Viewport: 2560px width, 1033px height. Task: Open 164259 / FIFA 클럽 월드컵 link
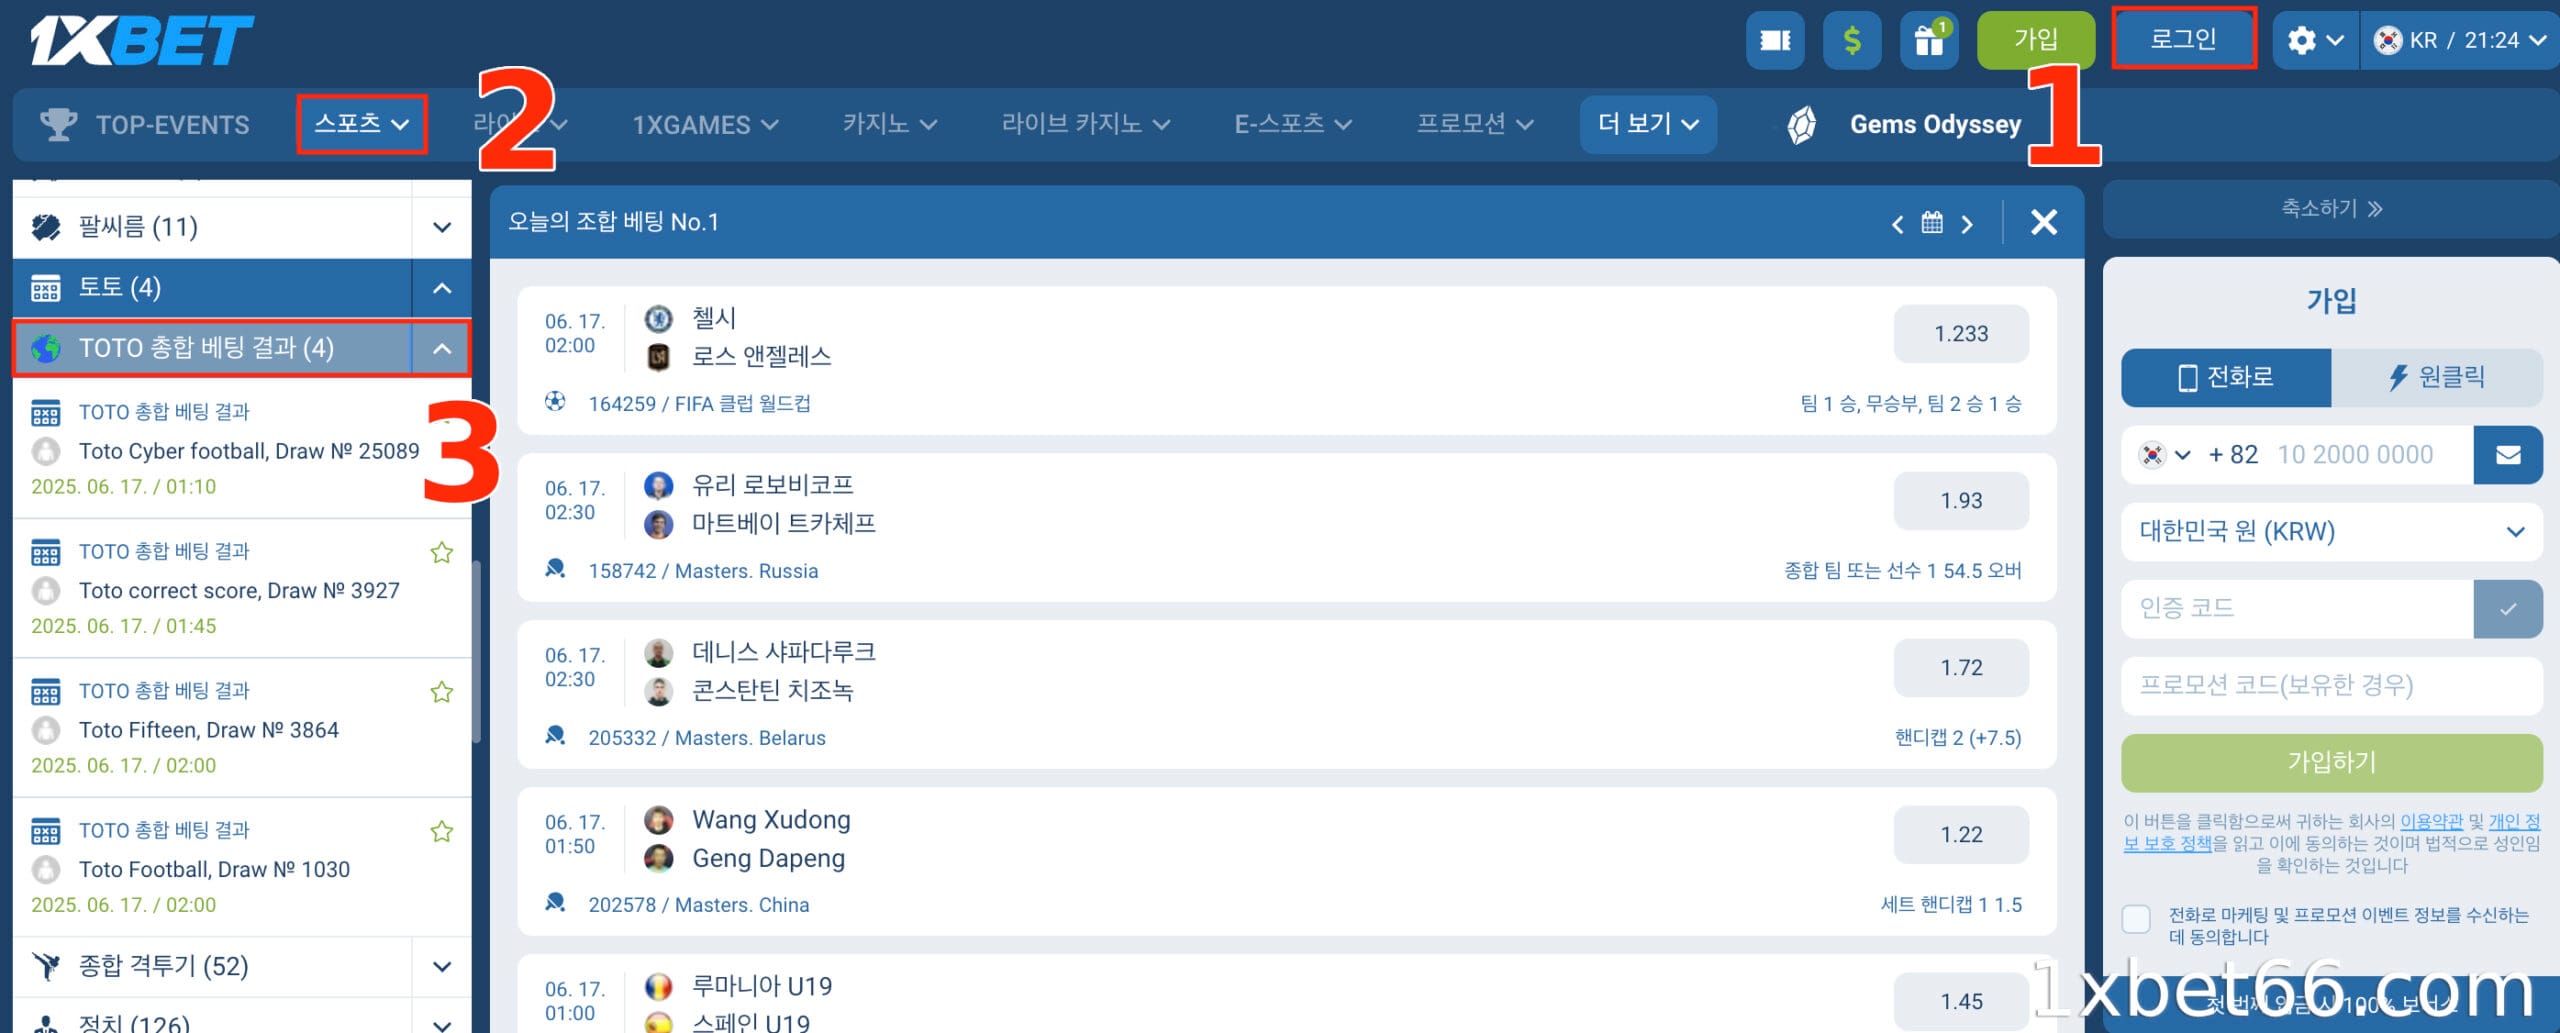coord(699,404)
